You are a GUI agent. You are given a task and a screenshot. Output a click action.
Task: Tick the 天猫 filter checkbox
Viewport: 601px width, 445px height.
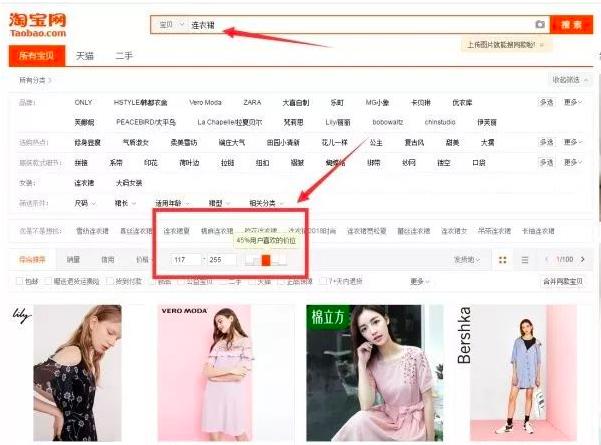click(x=252, y=282)
